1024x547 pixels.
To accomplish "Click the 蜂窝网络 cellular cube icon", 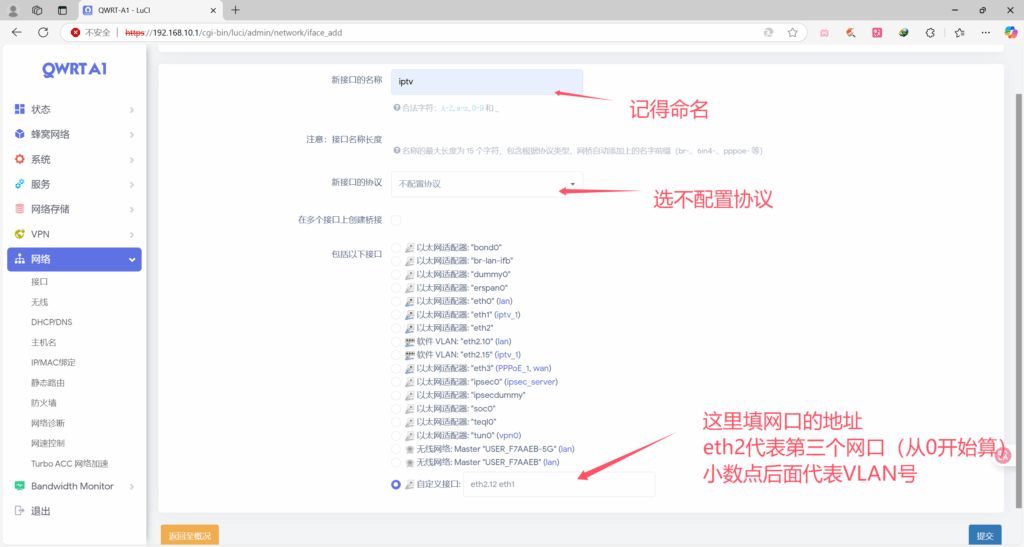I will point(20,134).
